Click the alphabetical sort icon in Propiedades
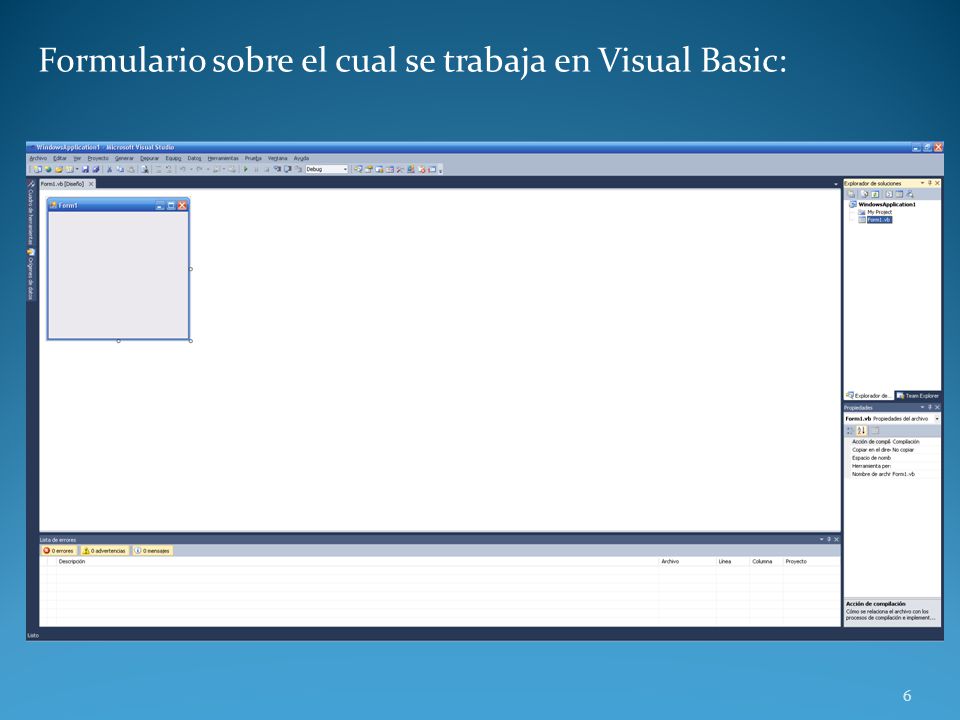The height and width of the screenshot is (720, 960). pos(861,430)
